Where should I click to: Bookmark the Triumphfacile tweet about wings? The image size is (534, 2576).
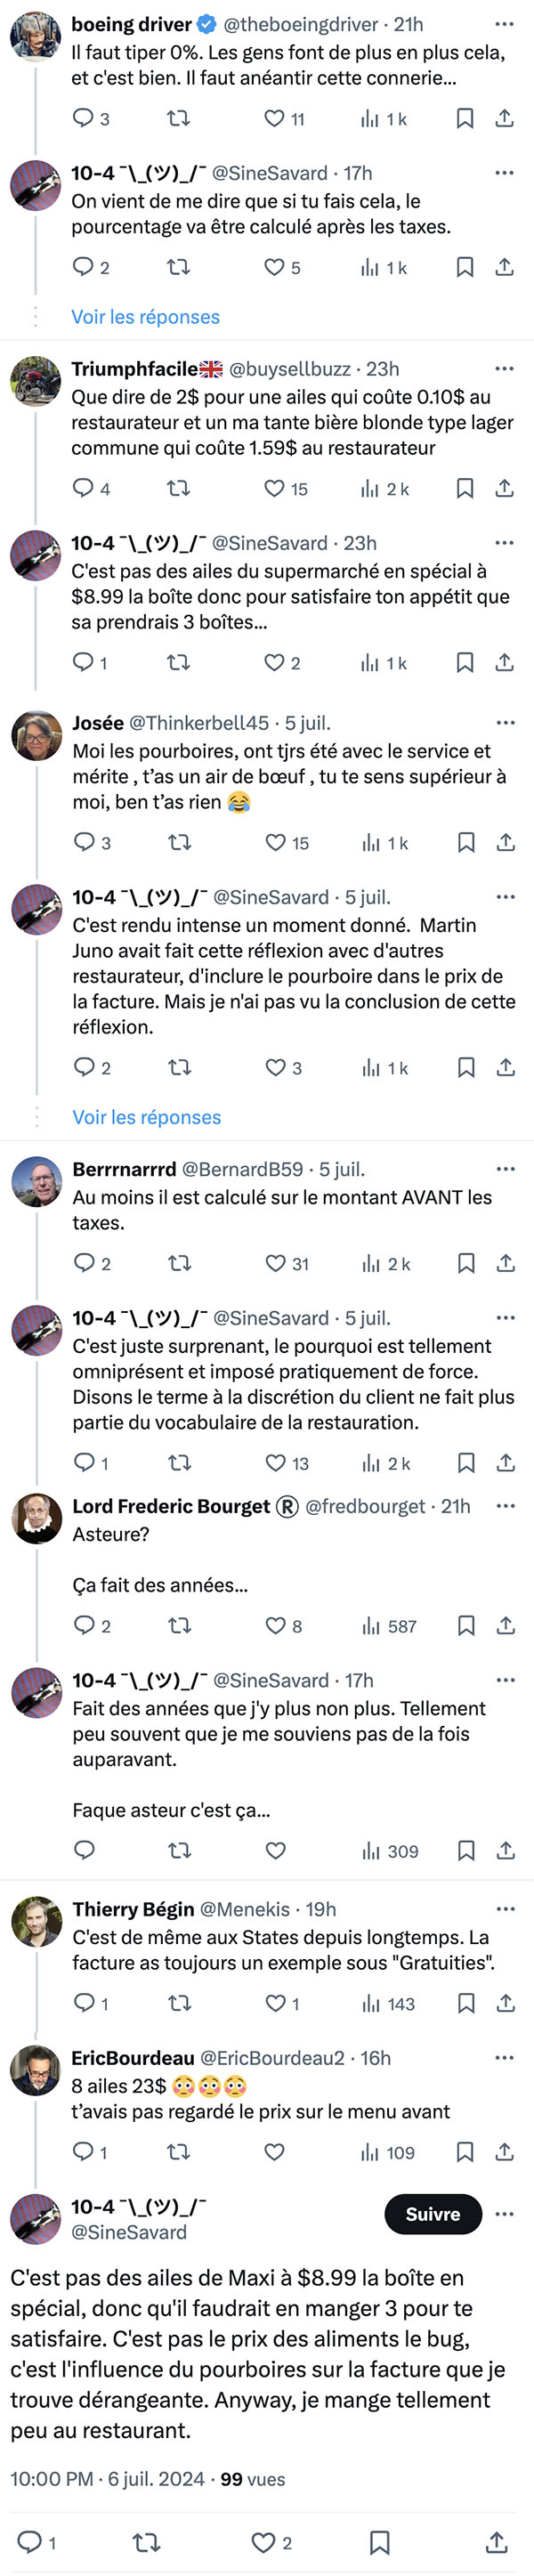(x=464, y=489)
